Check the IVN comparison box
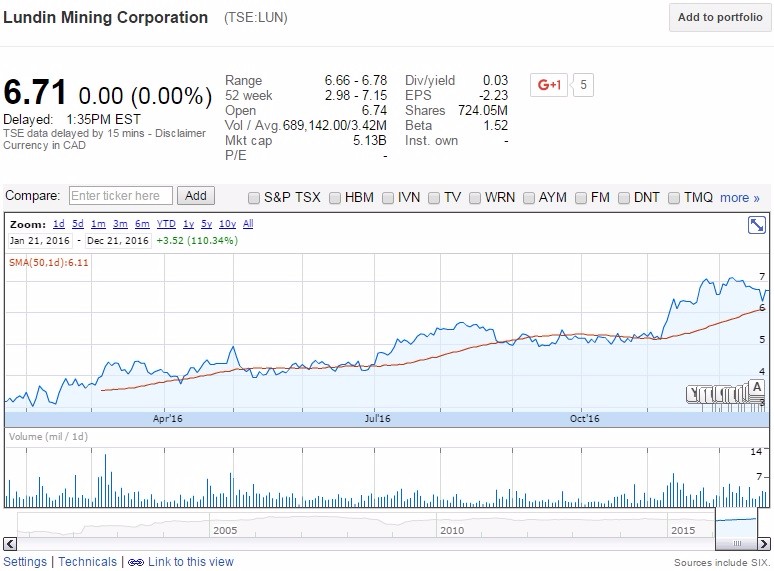The width and height of the screenshot is (774, 571). tap(388, 198)
